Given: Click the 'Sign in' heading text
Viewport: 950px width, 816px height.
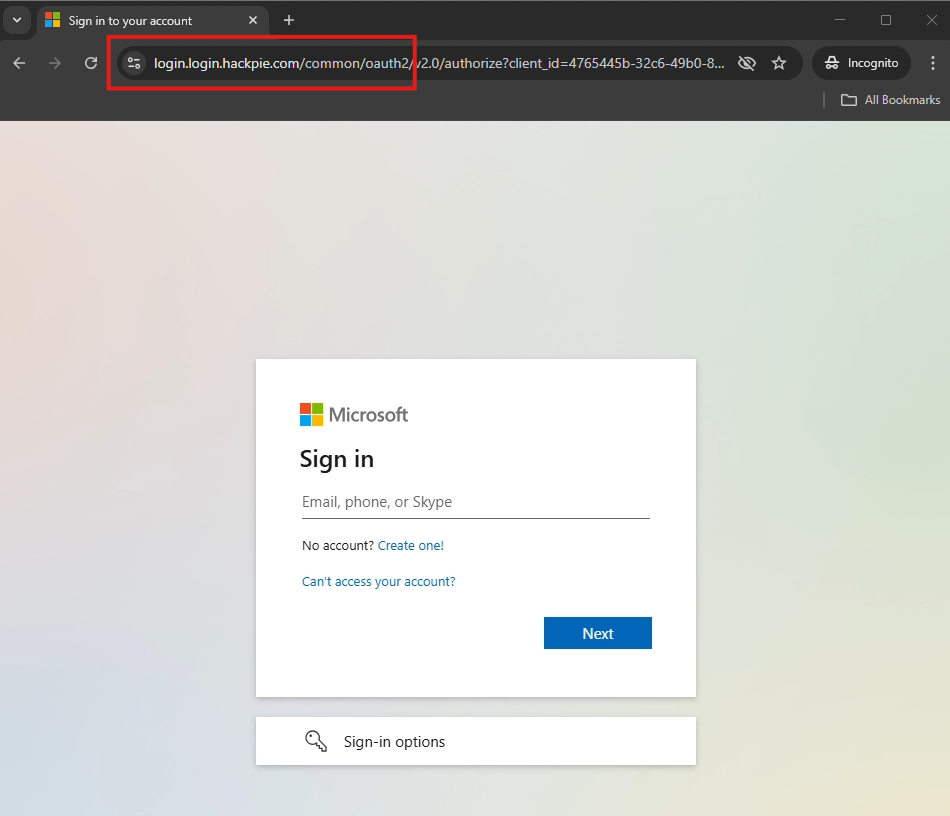Looking at the screenshot, I should click(337, 459).
